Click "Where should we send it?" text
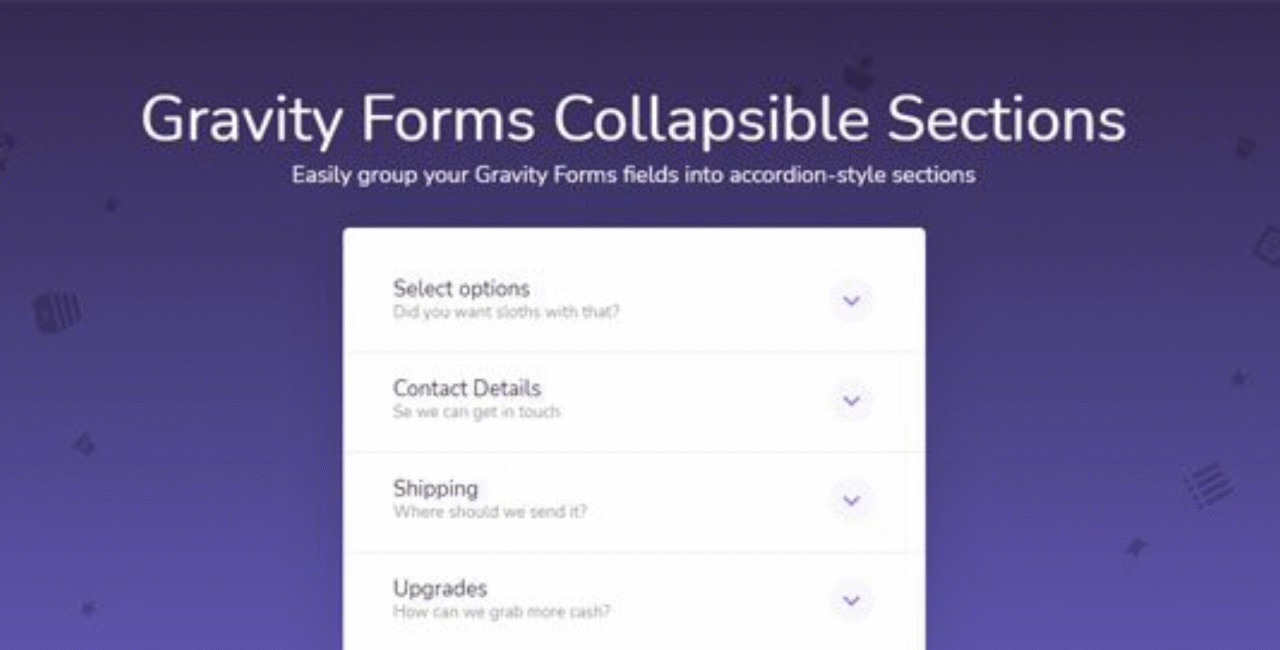The image size is (1280, 650). click(489, 512)
